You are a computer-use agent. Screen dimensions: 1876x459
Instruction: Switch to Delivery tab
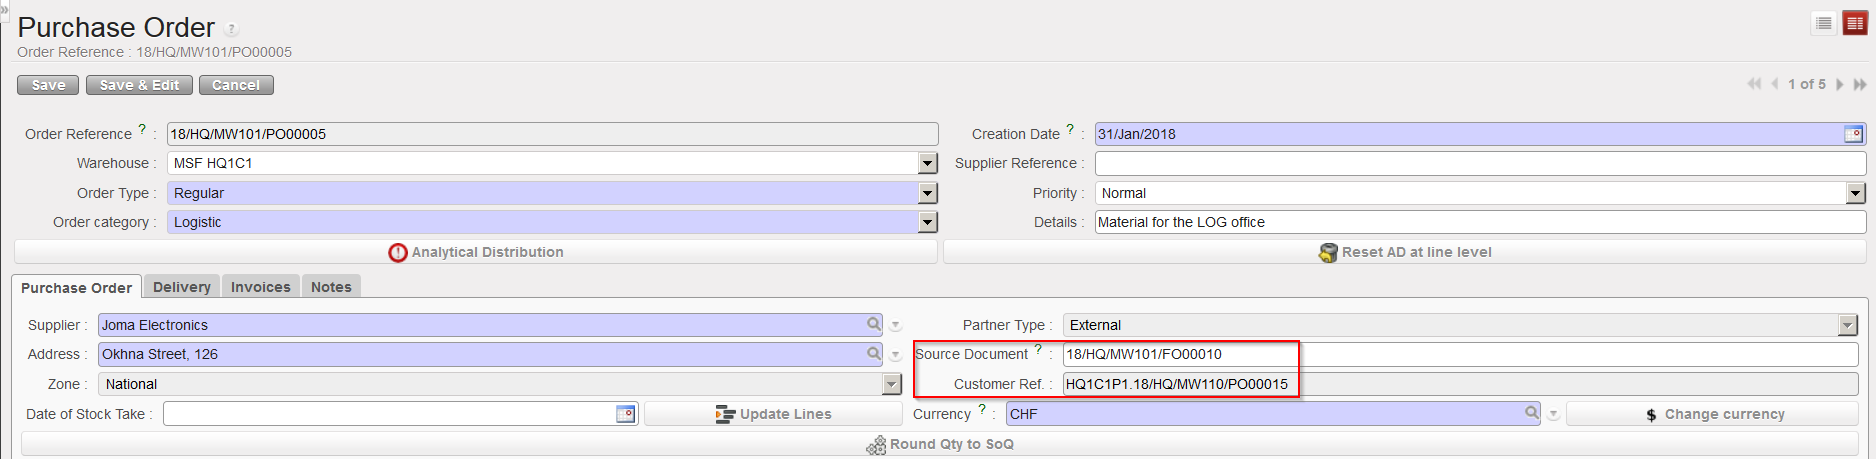pos(182,287)
